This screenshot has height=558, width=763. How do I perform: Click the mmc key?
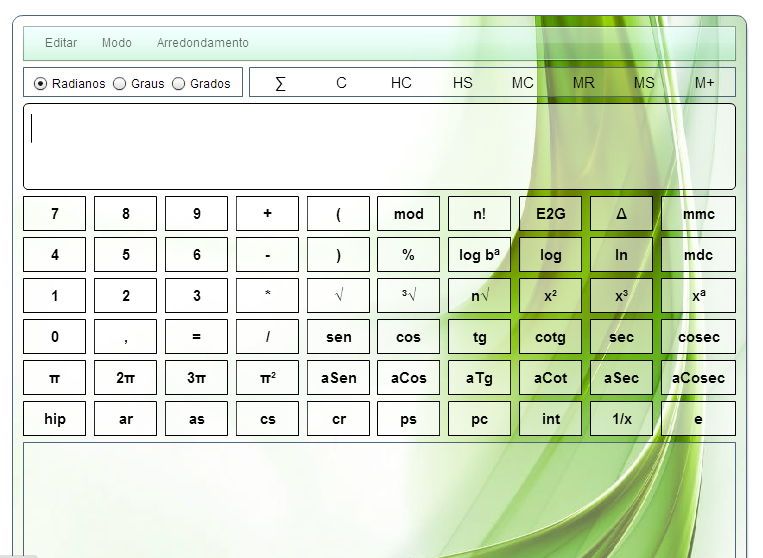pyautogui.click(x=698, y=214)
